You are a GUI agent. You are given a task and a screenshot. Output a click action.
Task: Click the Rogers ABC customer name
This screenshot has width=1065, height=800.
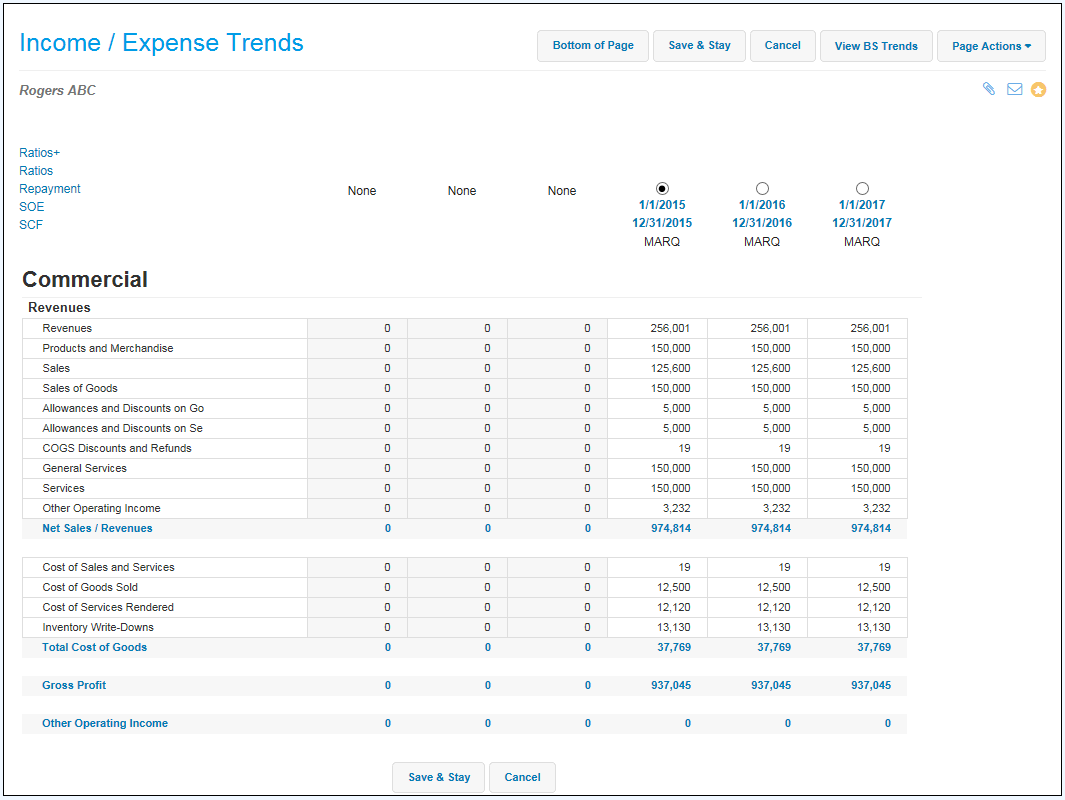click(x=58, y=90)
